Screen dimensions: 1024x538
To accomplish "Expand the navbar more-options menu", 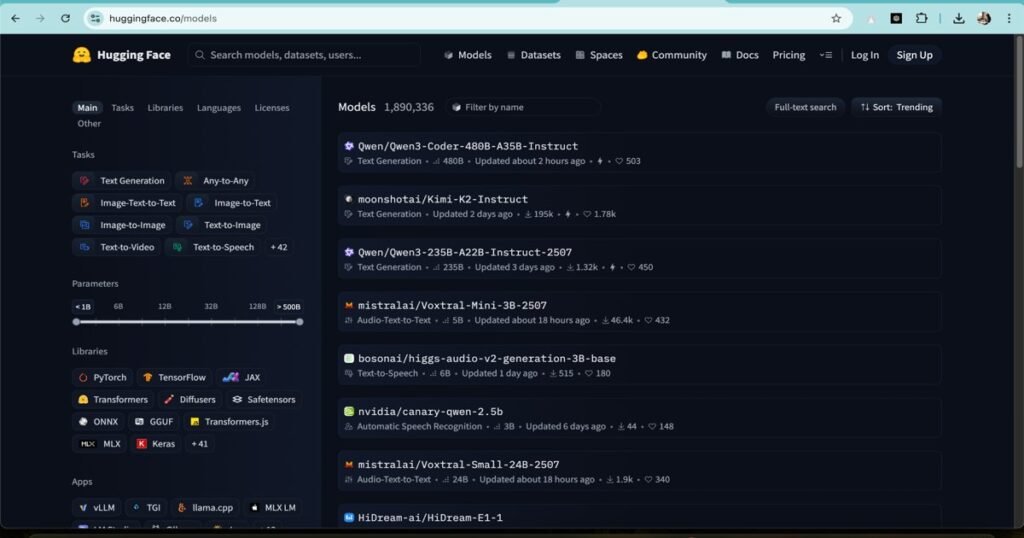I will (825, 55).
